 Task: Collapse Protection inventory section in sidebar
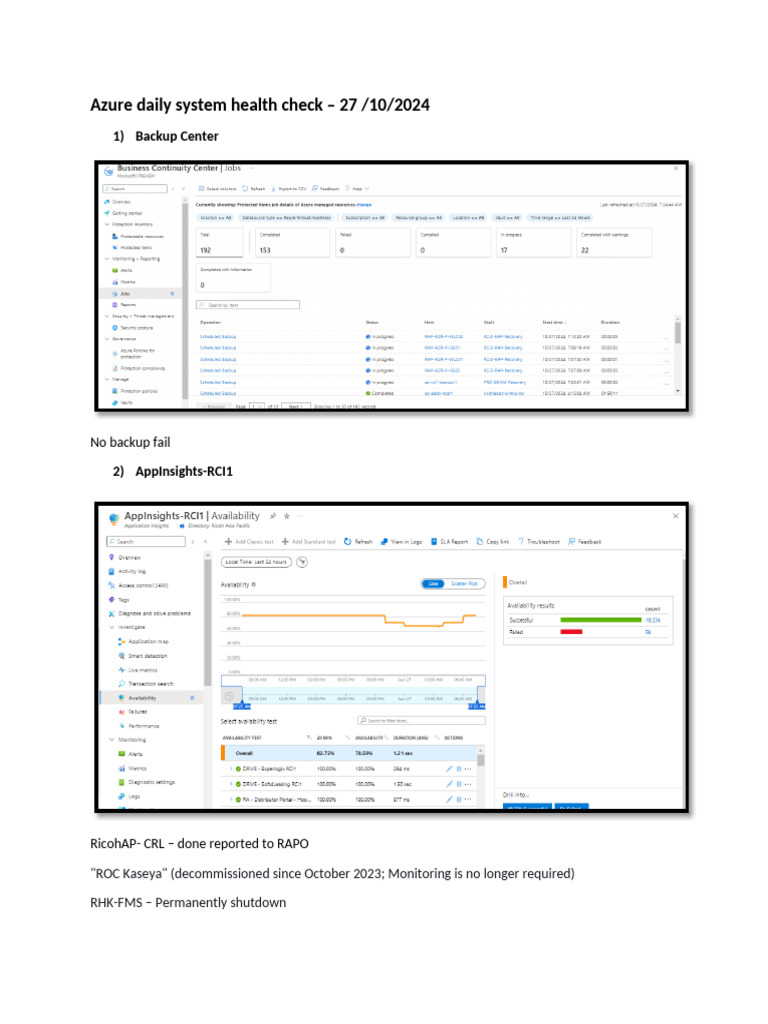[107, 225]
